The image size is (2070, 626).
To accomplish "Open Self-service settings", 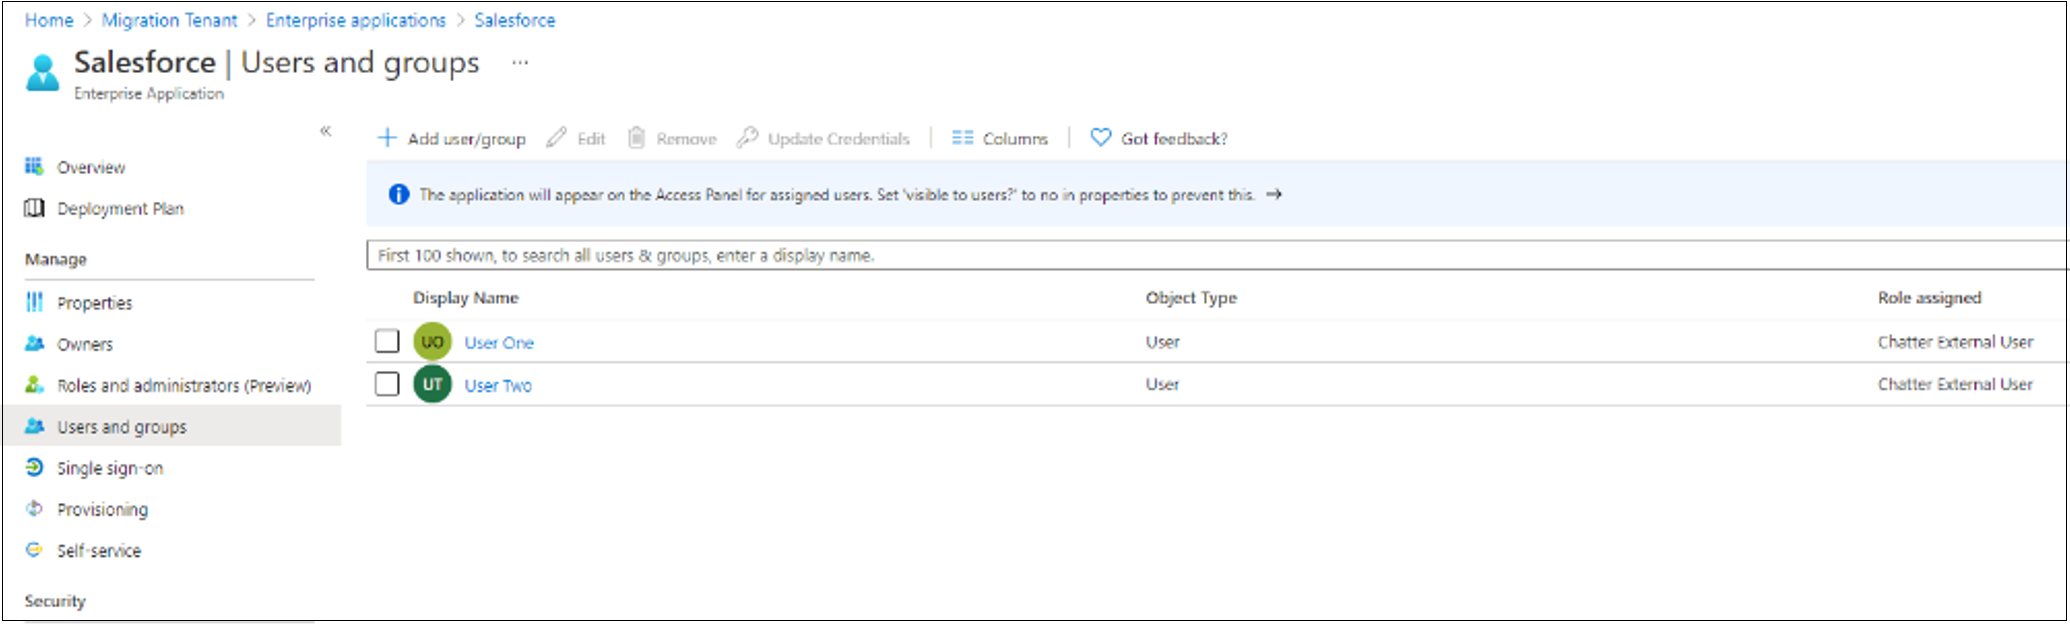I will tap(99, 550).
